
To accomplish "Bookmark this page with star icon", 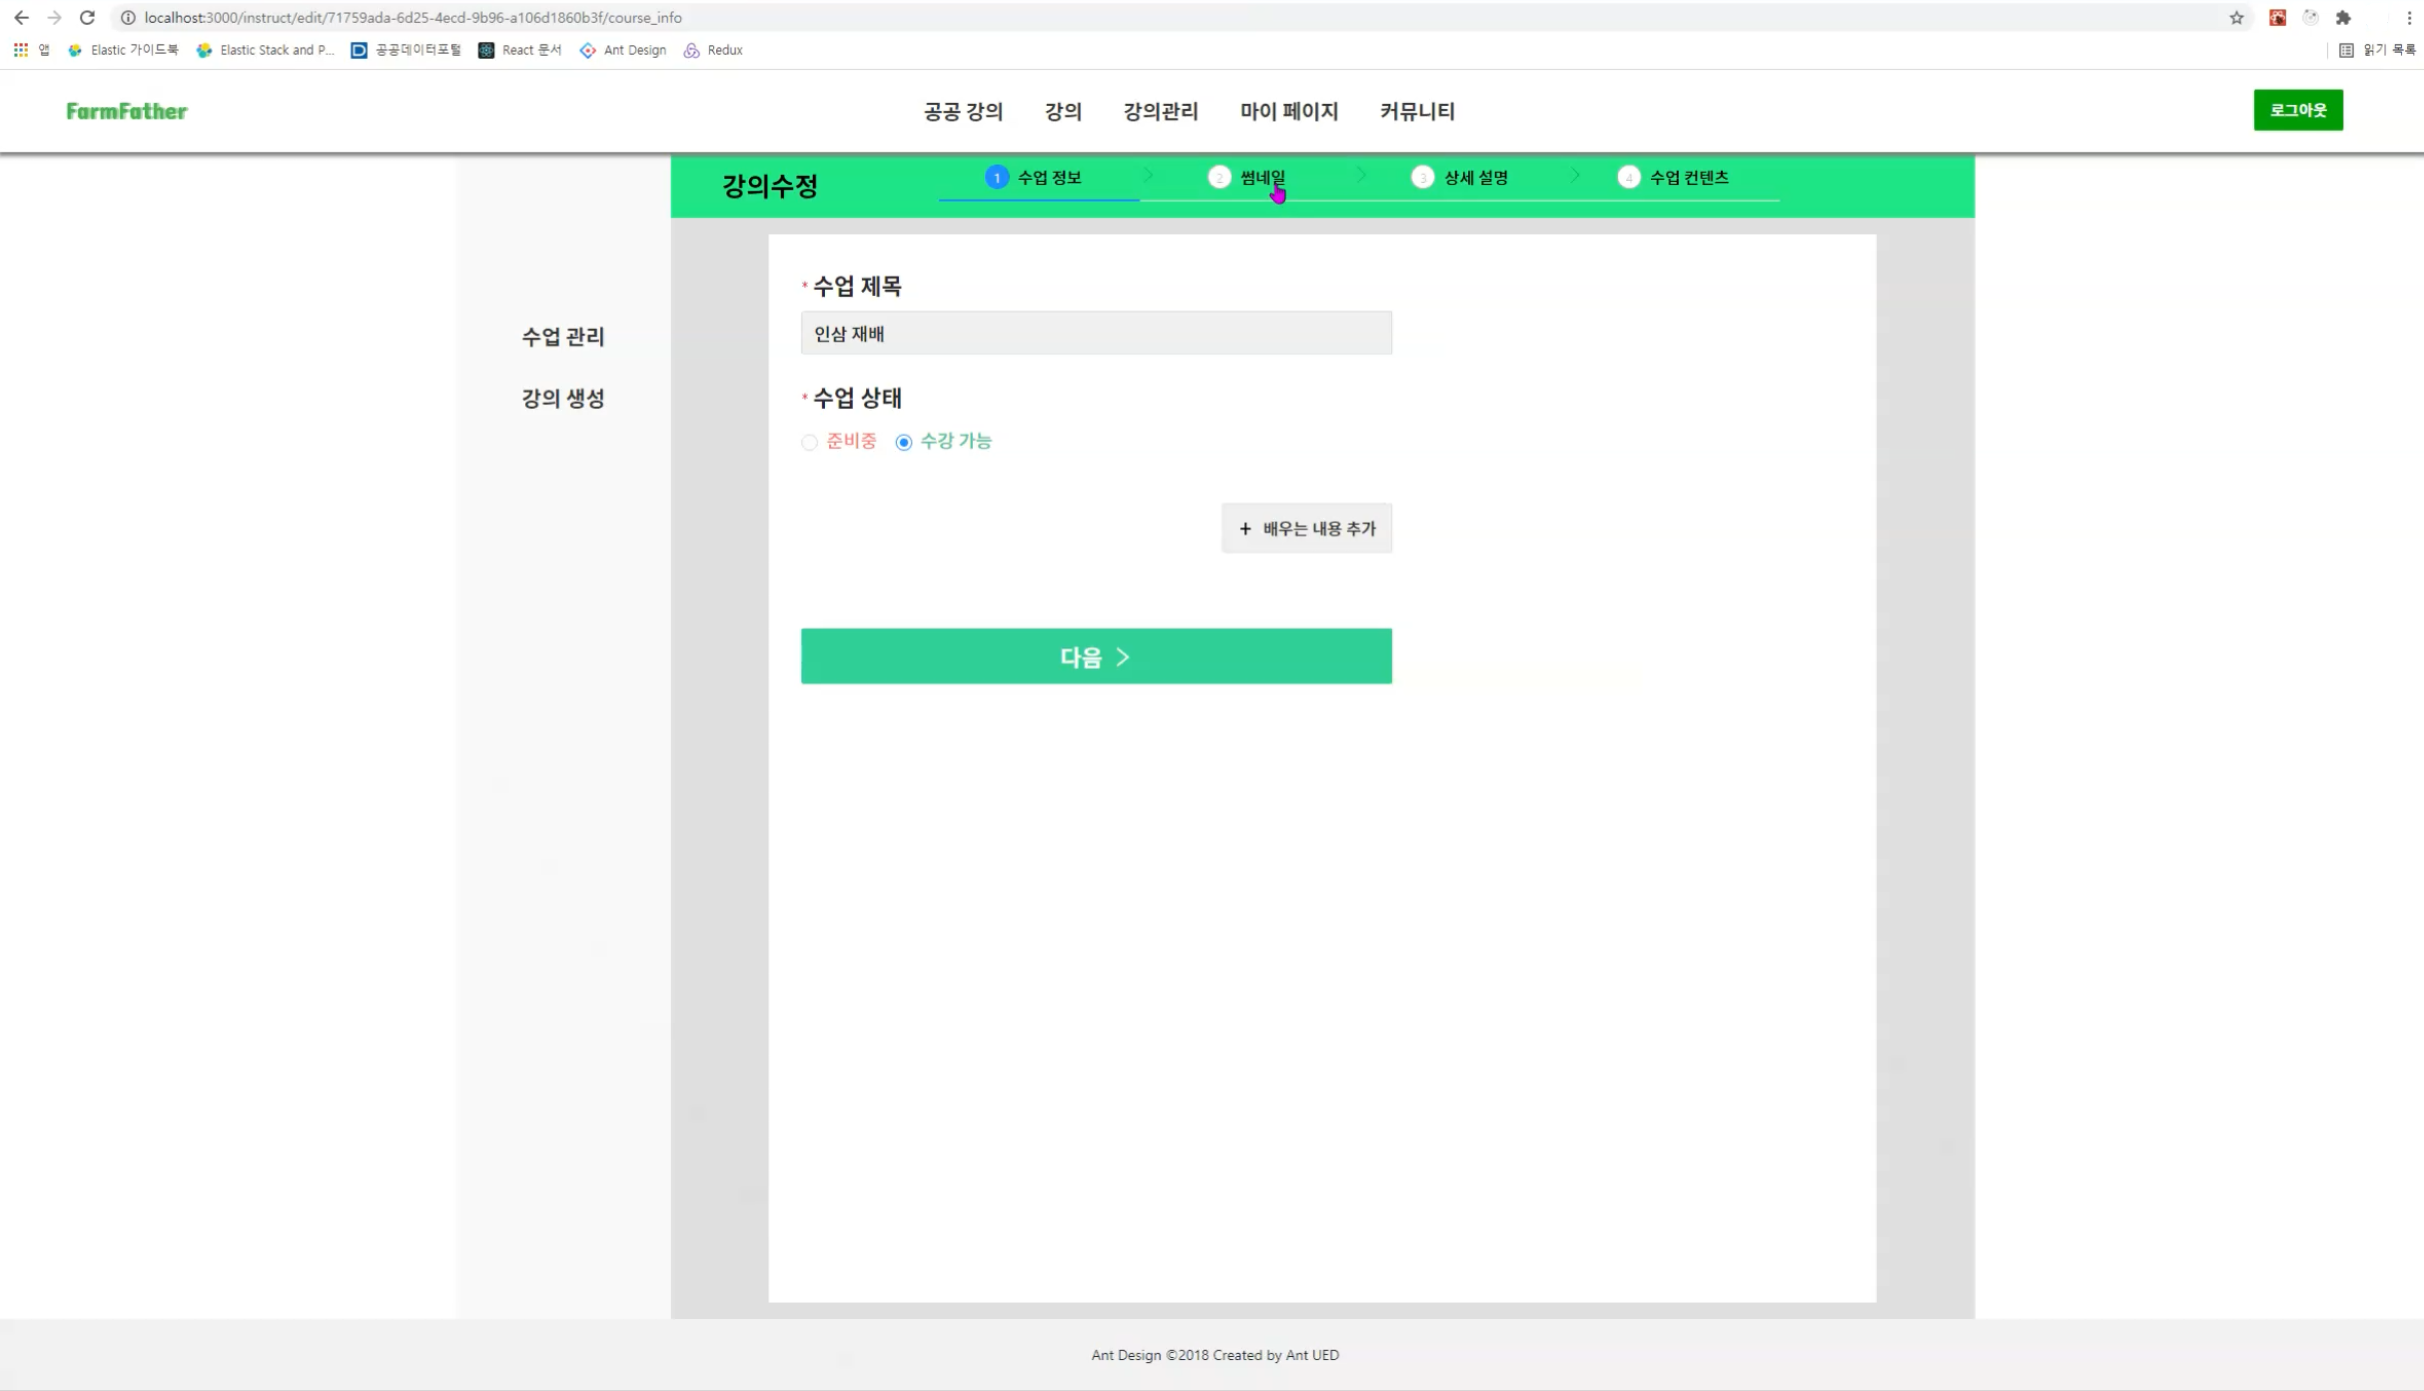I will coord(2236,17).
